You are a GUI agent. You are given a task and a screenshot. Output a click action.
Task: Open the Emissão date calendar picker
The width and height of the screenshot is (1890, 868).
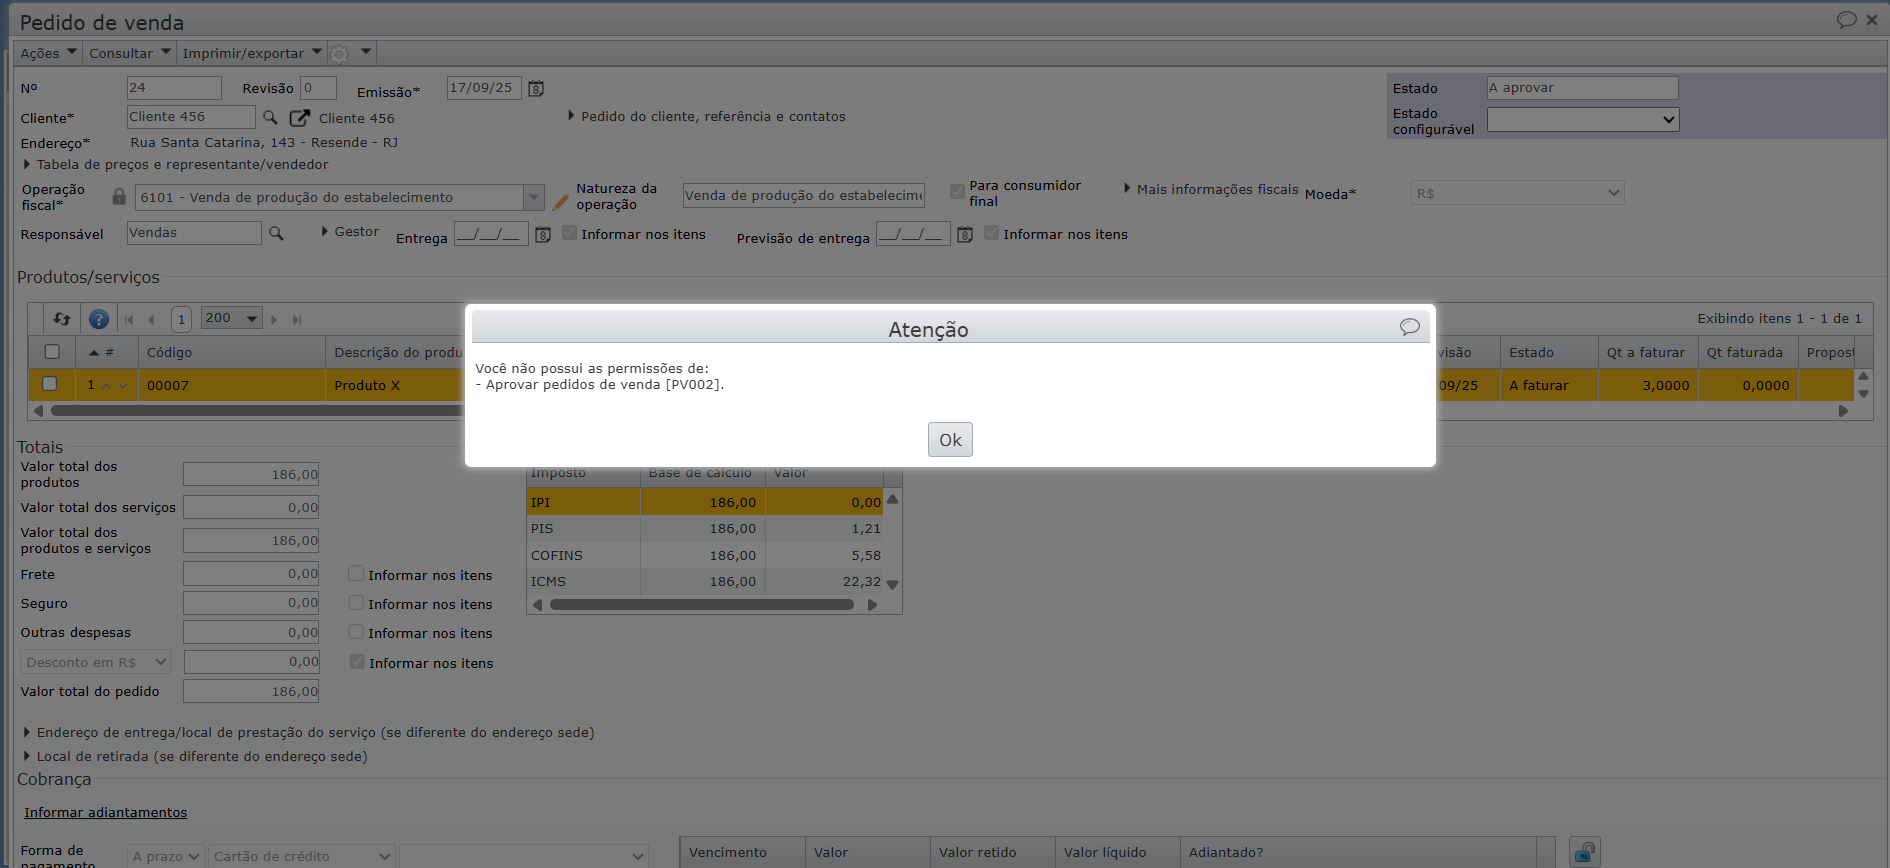click(x=536, y=89)
